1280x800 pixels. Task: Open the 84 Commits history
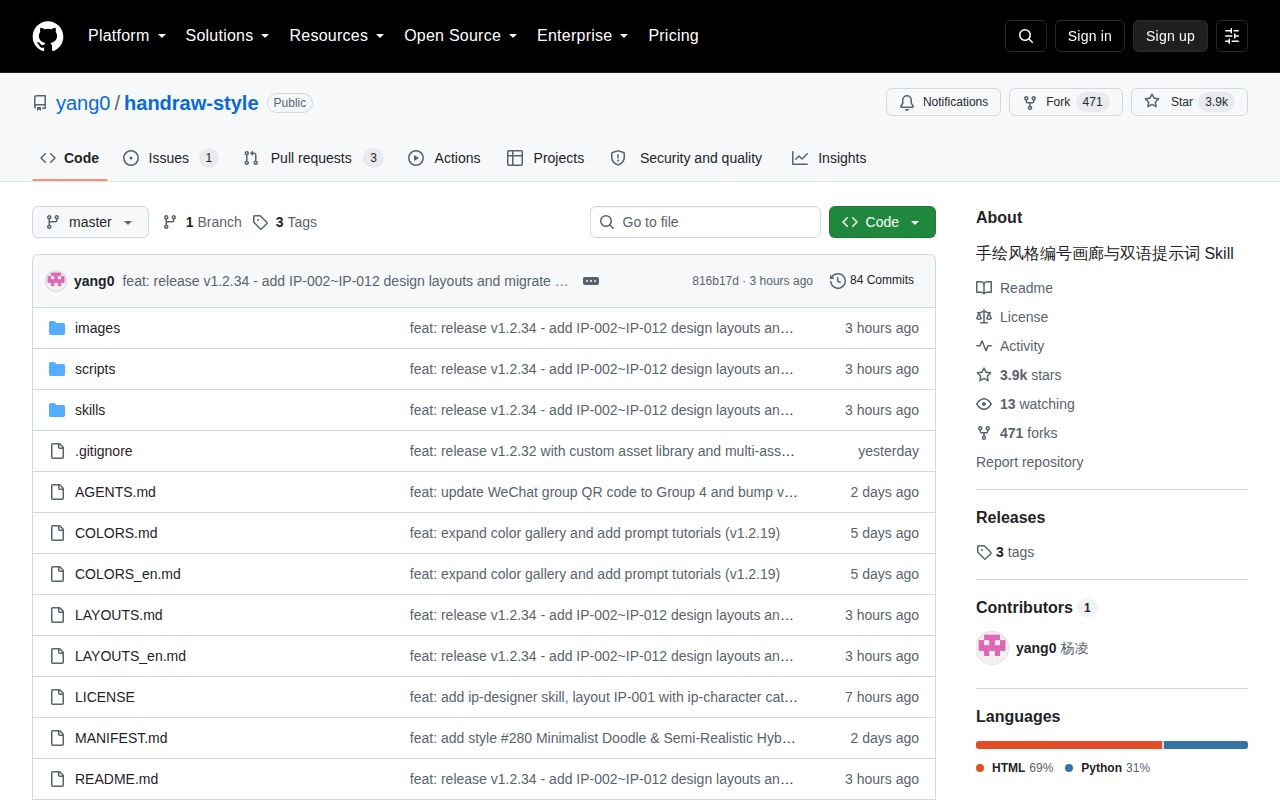click(x=872, y=281)
